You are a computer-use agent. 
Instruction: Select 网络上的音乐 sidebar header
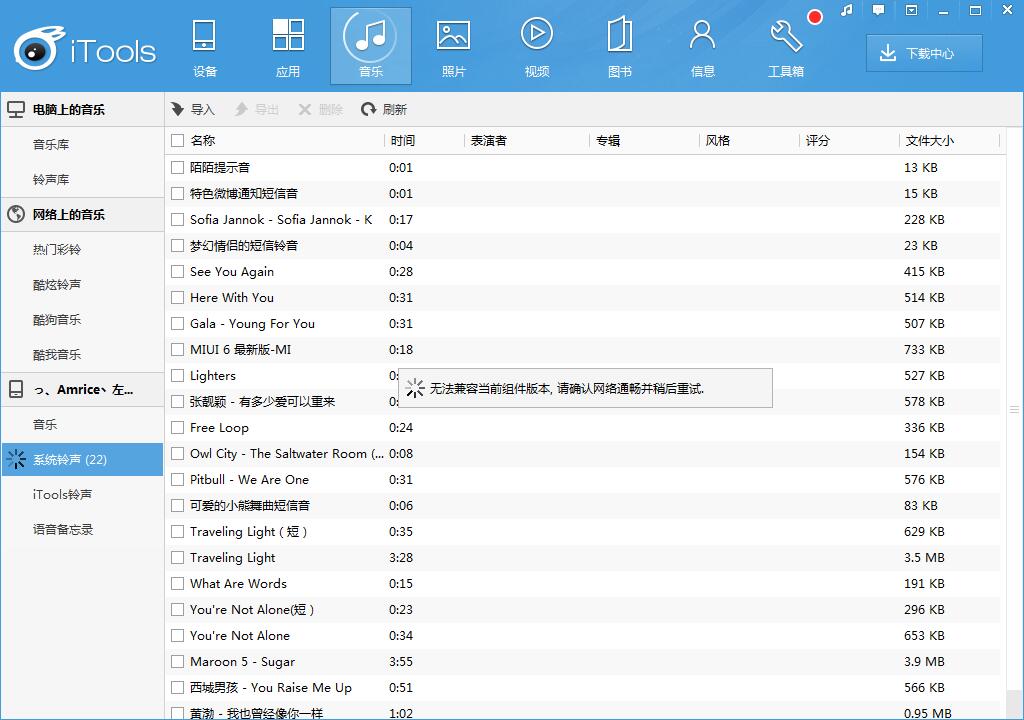click(x=82, y=215)
